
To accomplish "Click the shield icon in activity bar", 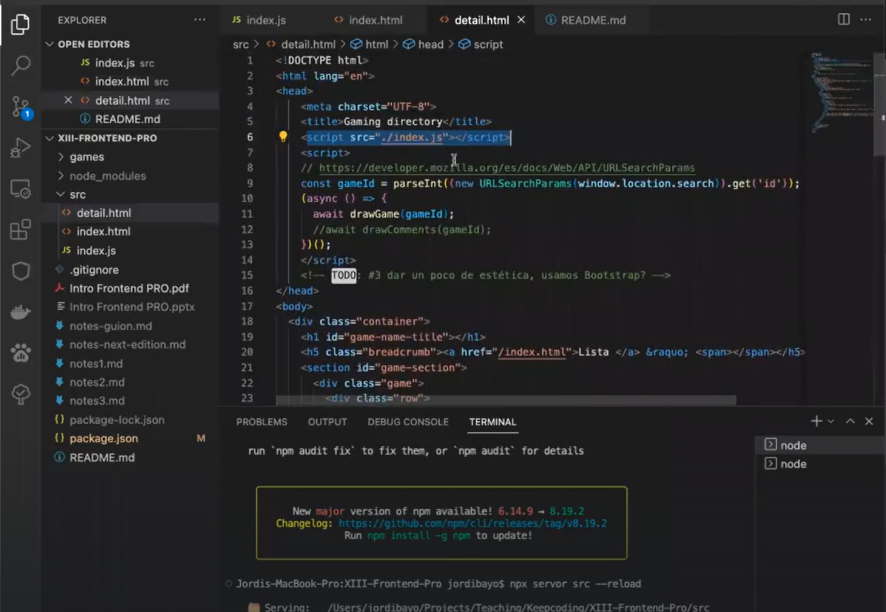I will point(20,271).
